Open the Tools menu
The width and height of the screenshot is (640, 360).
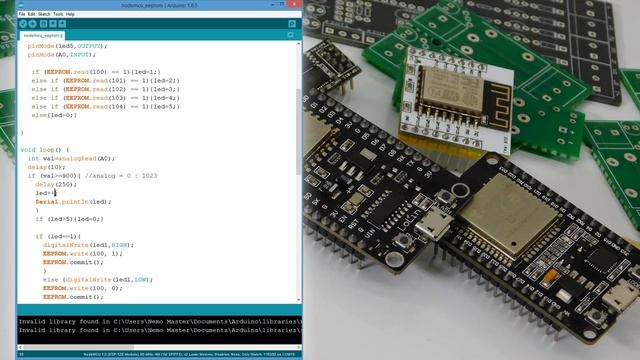(x=58, y=14)
